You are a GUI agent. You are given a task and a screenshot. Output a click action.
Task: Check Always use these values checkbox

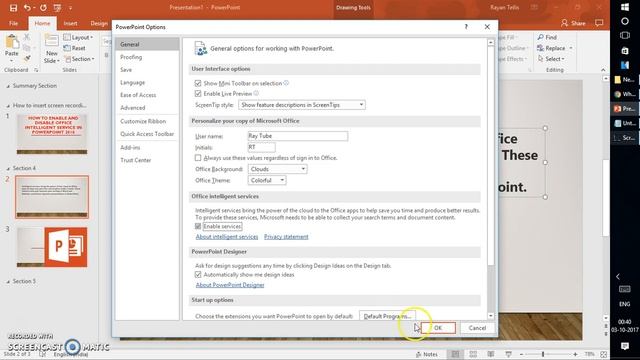click(x=198, y=158)
